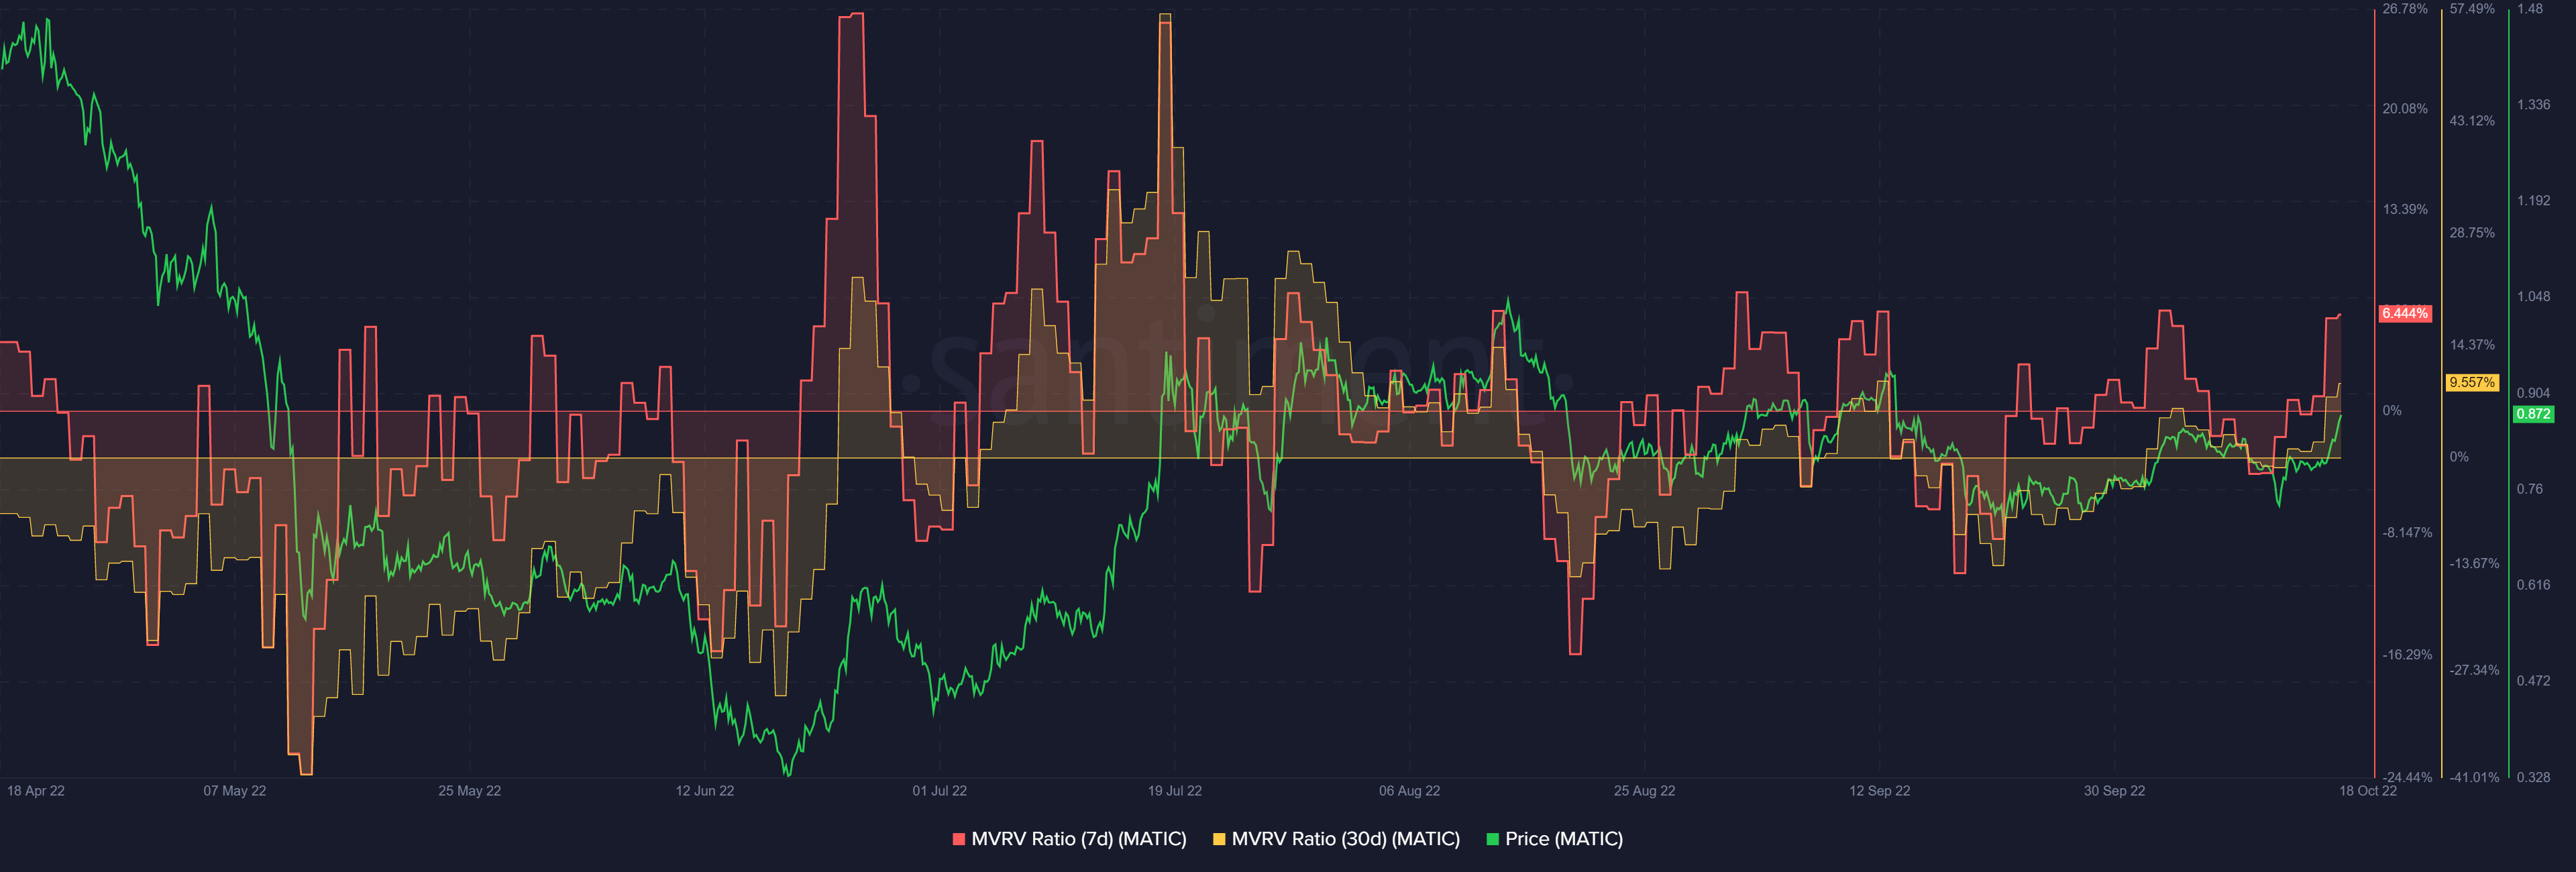
Task: Click the 26.78% top label on red axis
Action: pos(2404,9)
